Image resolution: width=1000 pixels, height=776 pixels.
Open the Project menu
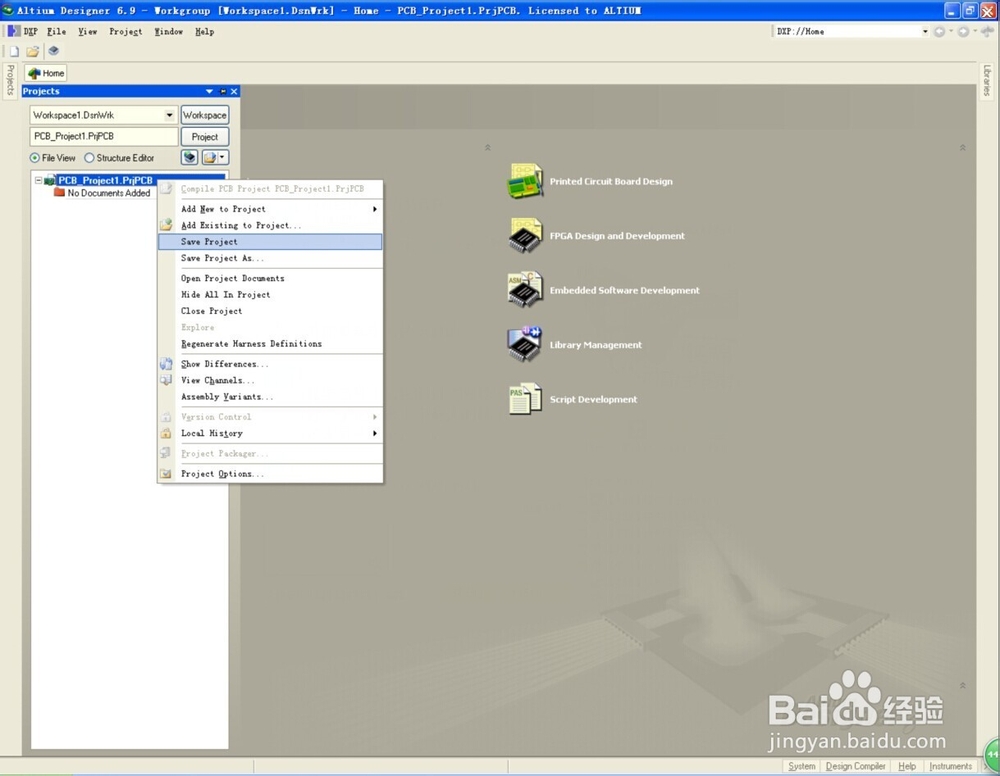126,31
